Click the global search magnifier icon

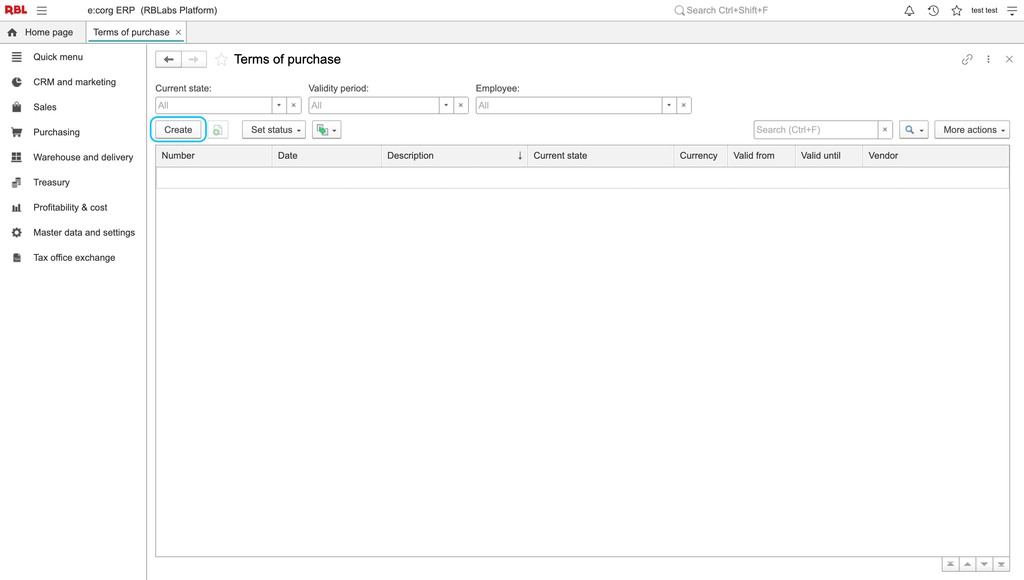pos(679,10)
